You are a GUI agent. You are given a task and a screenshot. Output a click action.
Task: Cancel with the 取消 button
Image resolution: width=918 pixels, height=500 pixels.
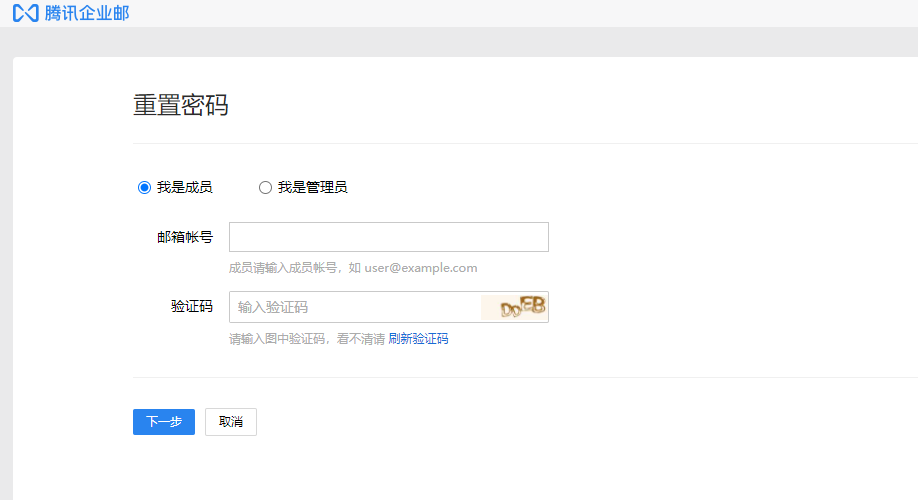(230, 422)
